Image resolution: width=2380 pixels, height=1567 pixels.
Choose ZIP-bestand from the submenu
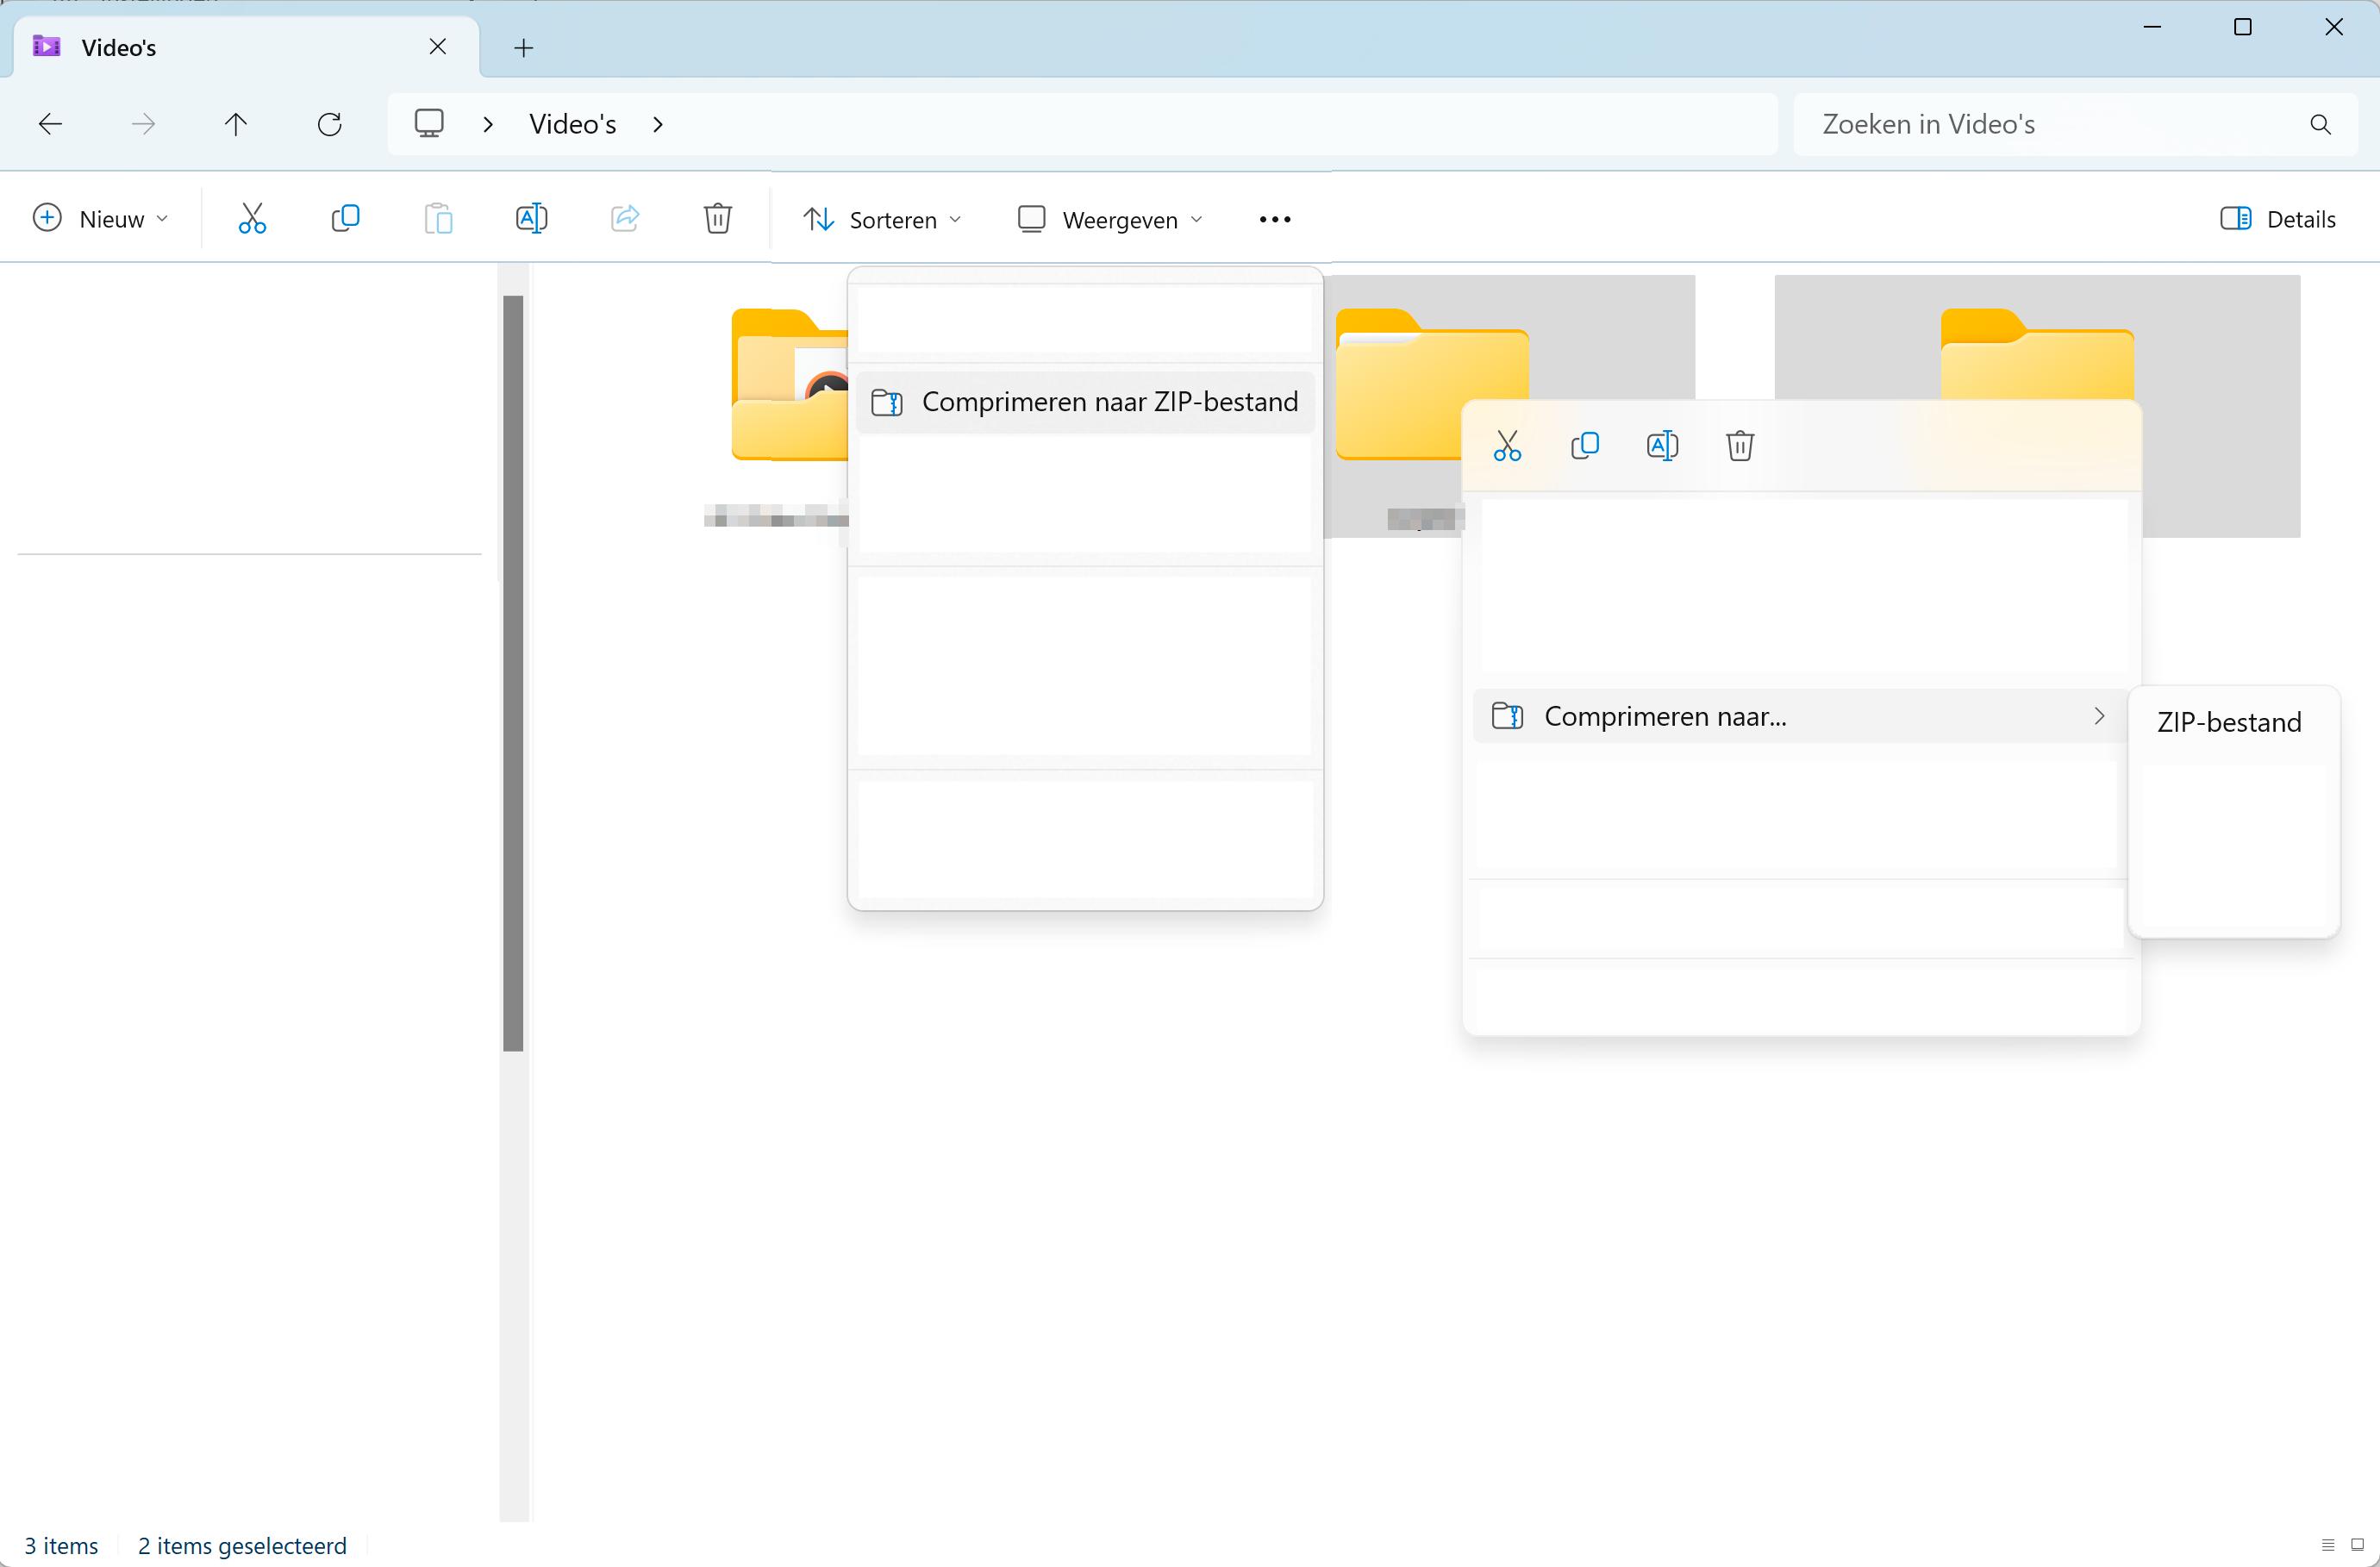pos(2229,722)
